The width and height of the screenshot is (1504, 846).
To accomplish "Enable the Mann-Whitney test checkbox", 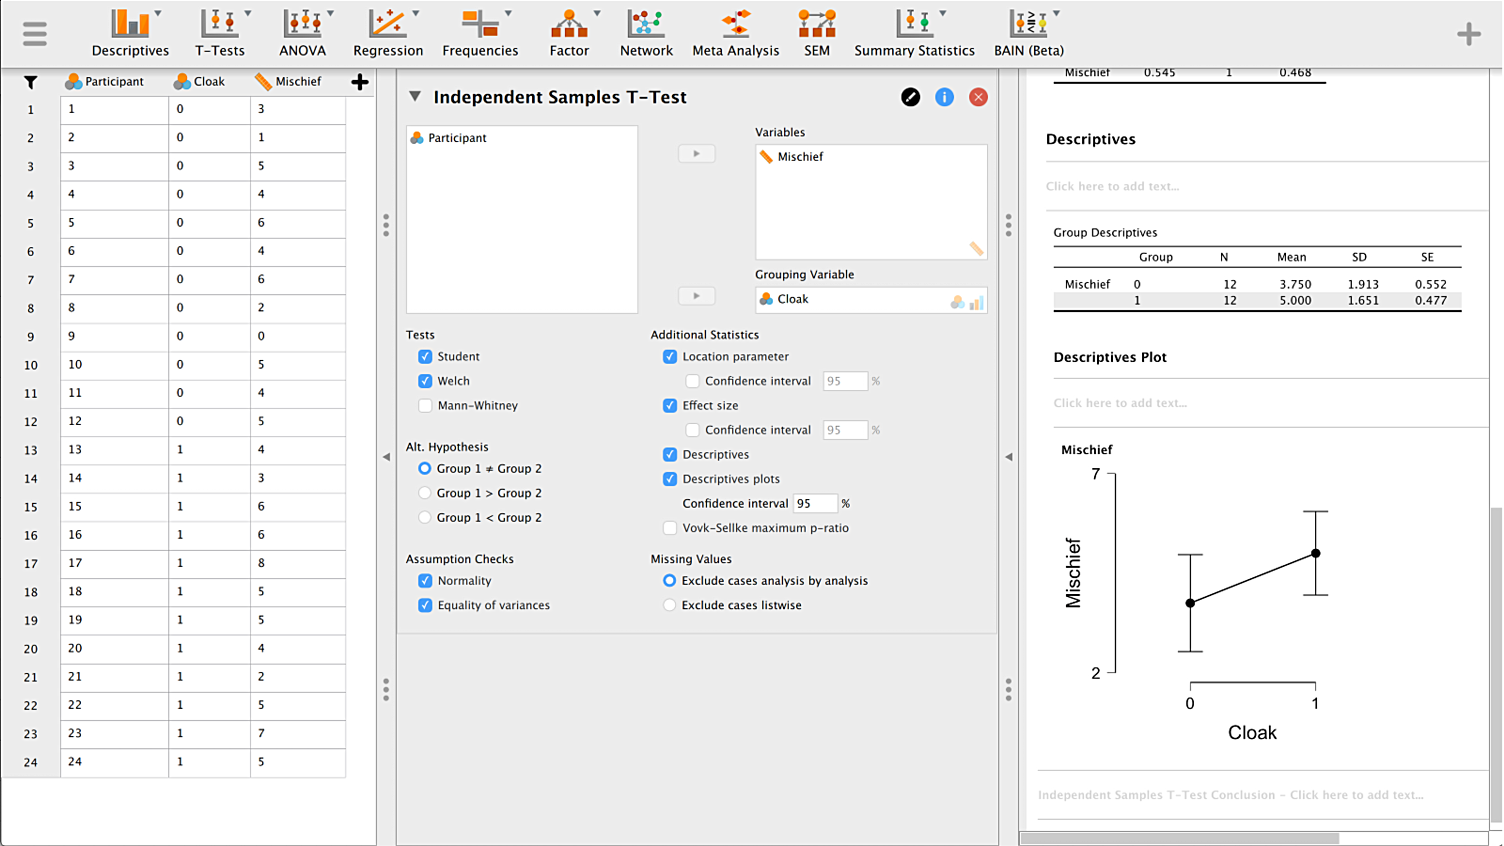I will [425, 406].
